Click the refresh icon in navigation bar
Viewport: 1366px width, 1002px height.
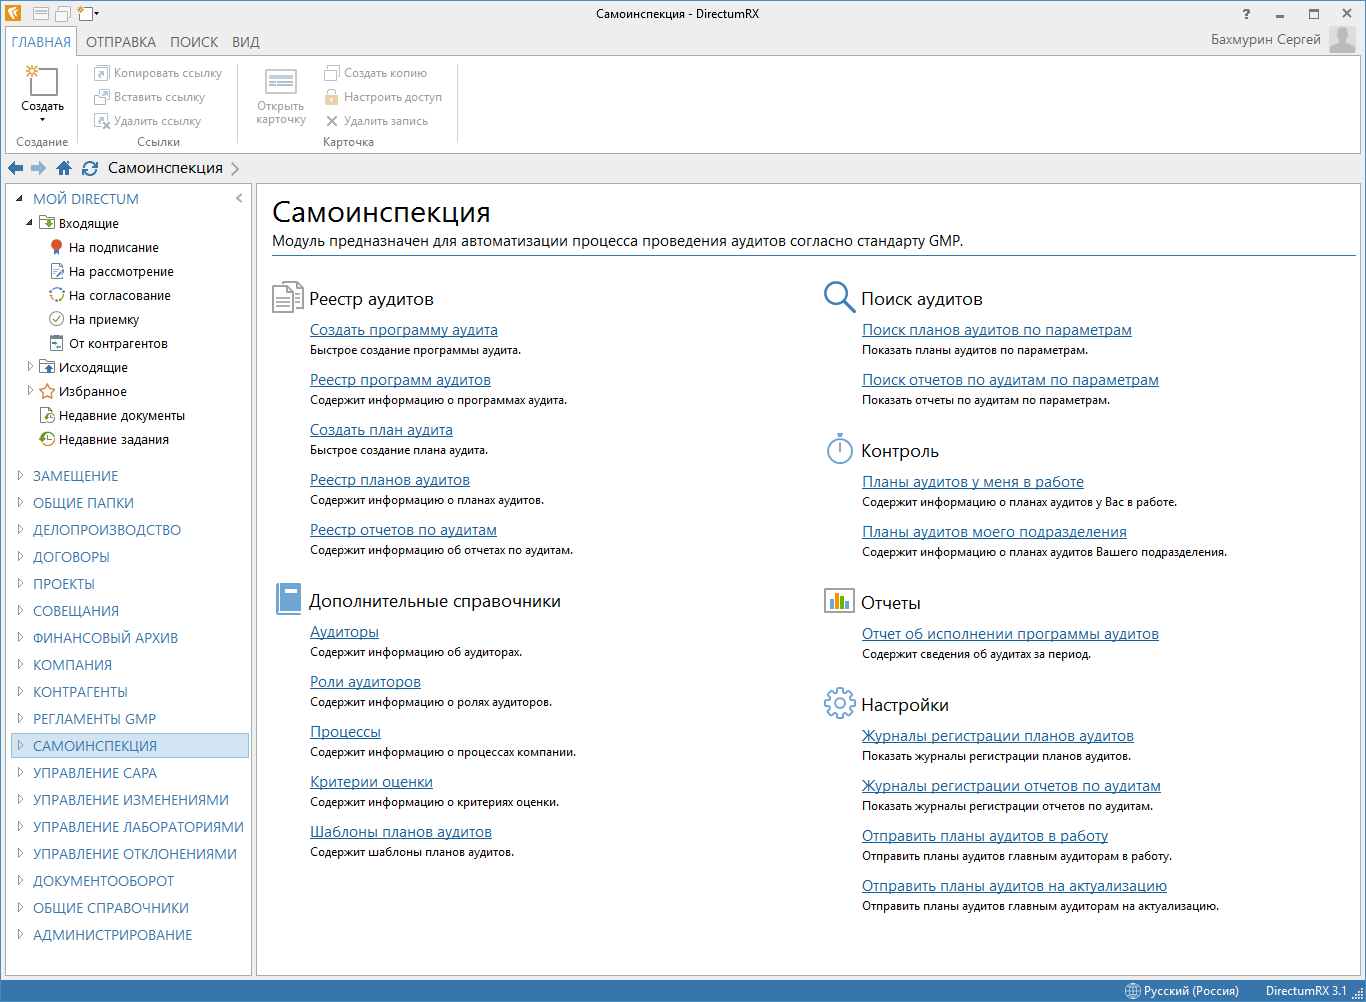point(90,168)
